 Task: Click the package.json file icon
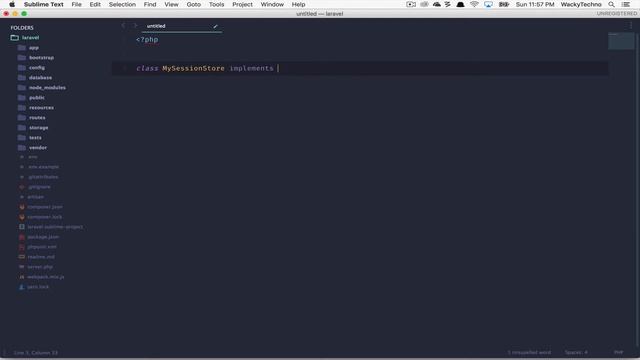(22, 237)
